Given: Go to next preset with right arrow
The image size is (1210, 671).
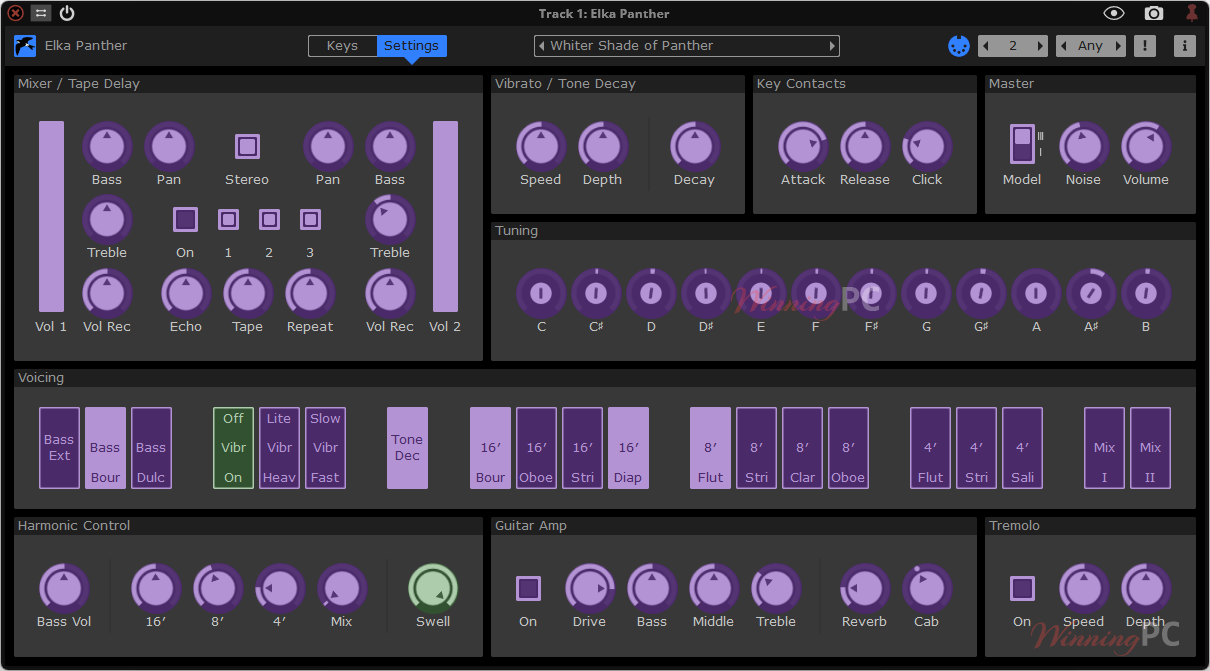Looking at the screenshot, I should pos(832,46).
